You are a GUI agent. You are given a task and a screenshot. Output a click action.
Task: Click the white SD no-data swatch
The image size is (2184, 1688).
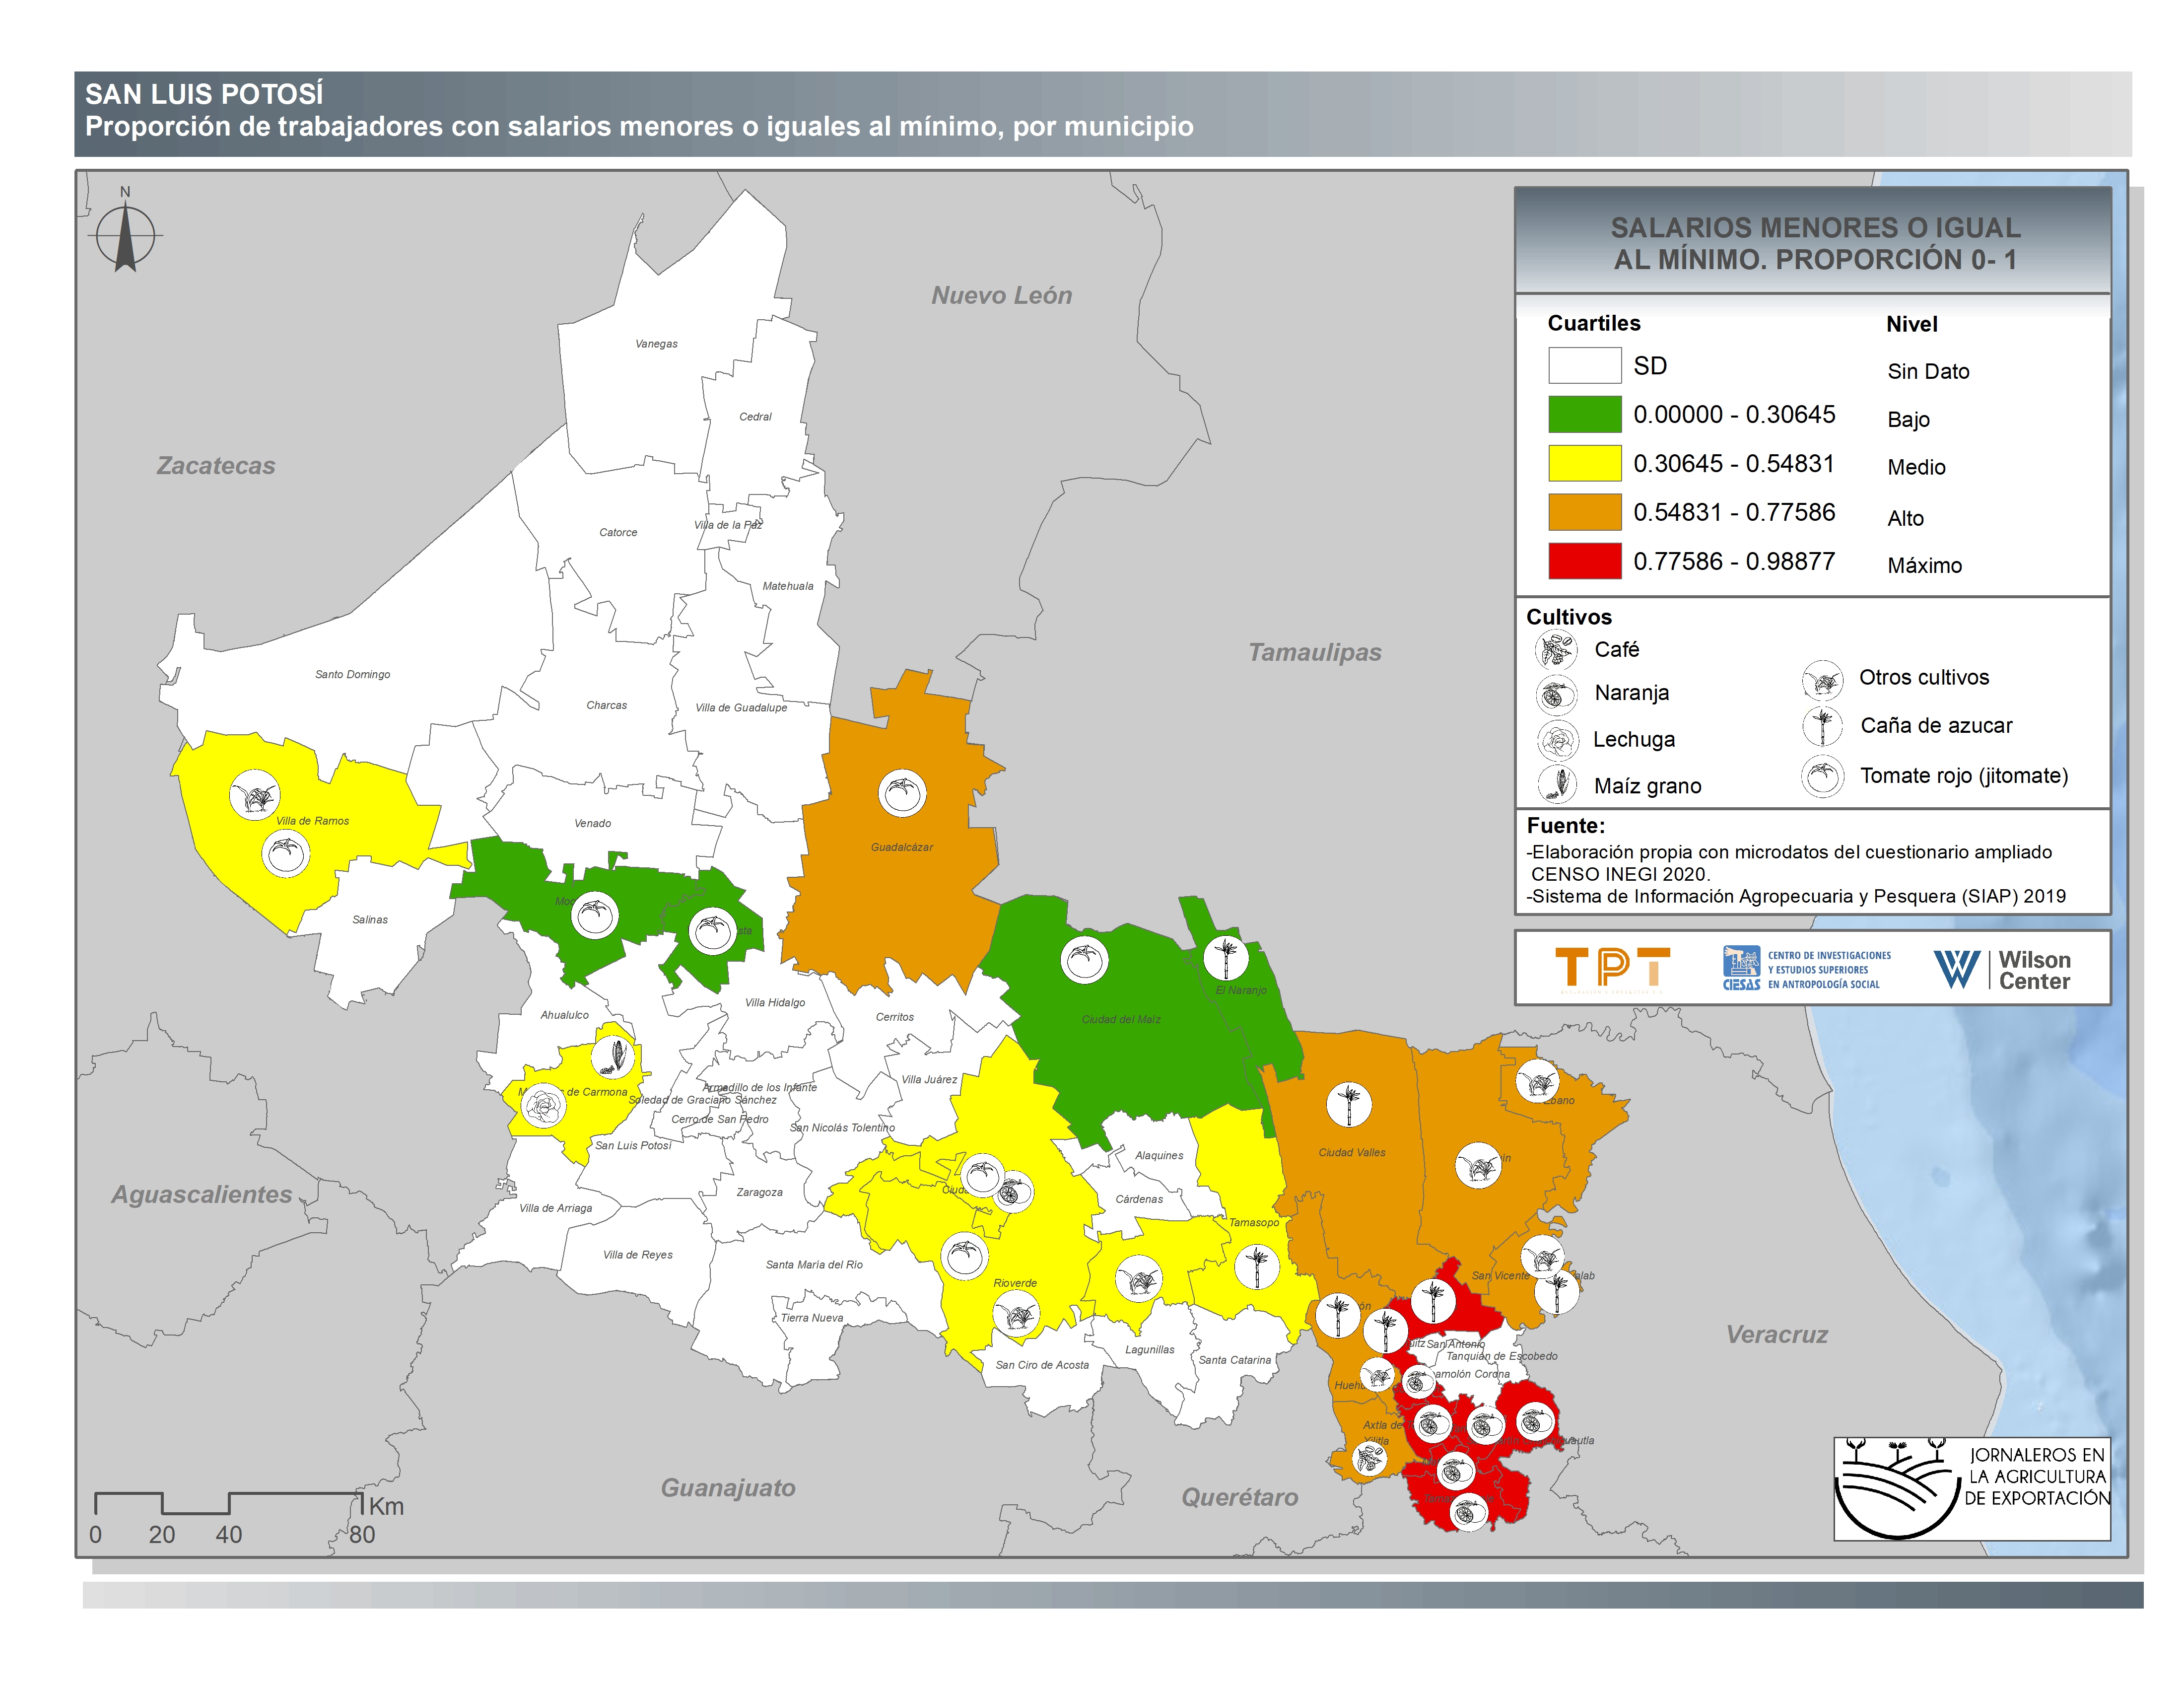pos(1584,365)
